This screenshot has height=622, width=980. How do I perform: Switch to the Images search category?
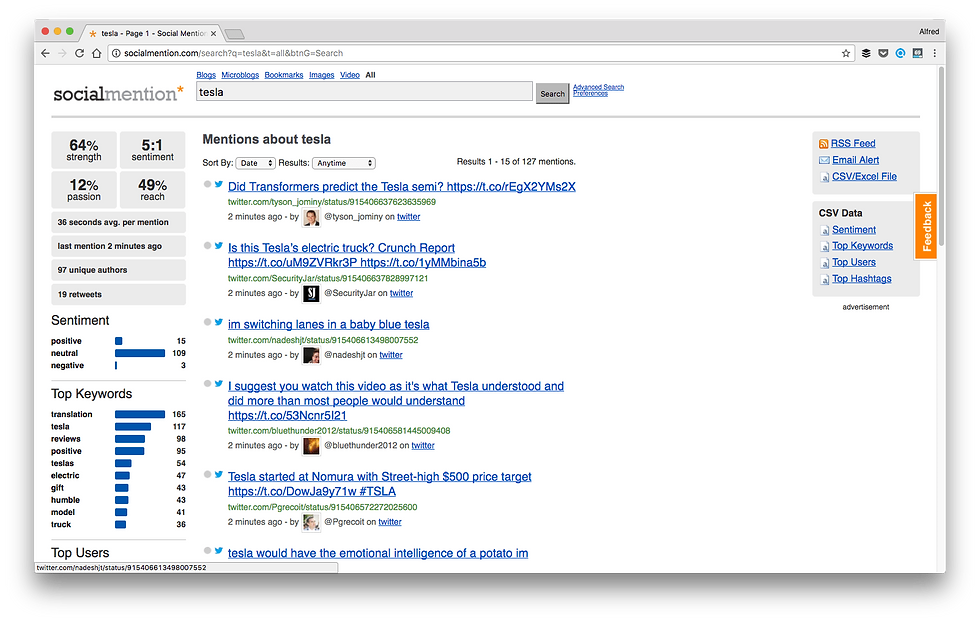pos(321,75)
